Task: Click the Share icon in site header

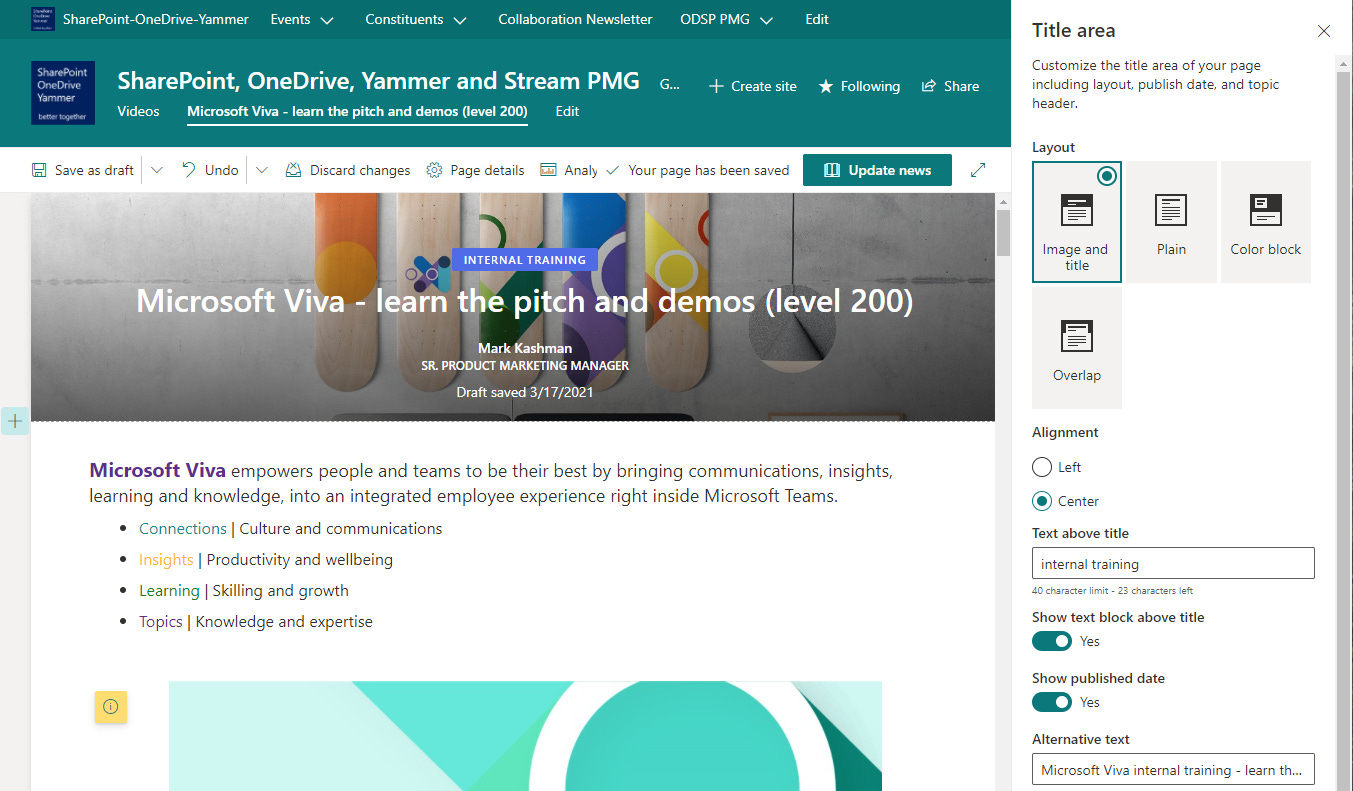Action: point(929,86)
